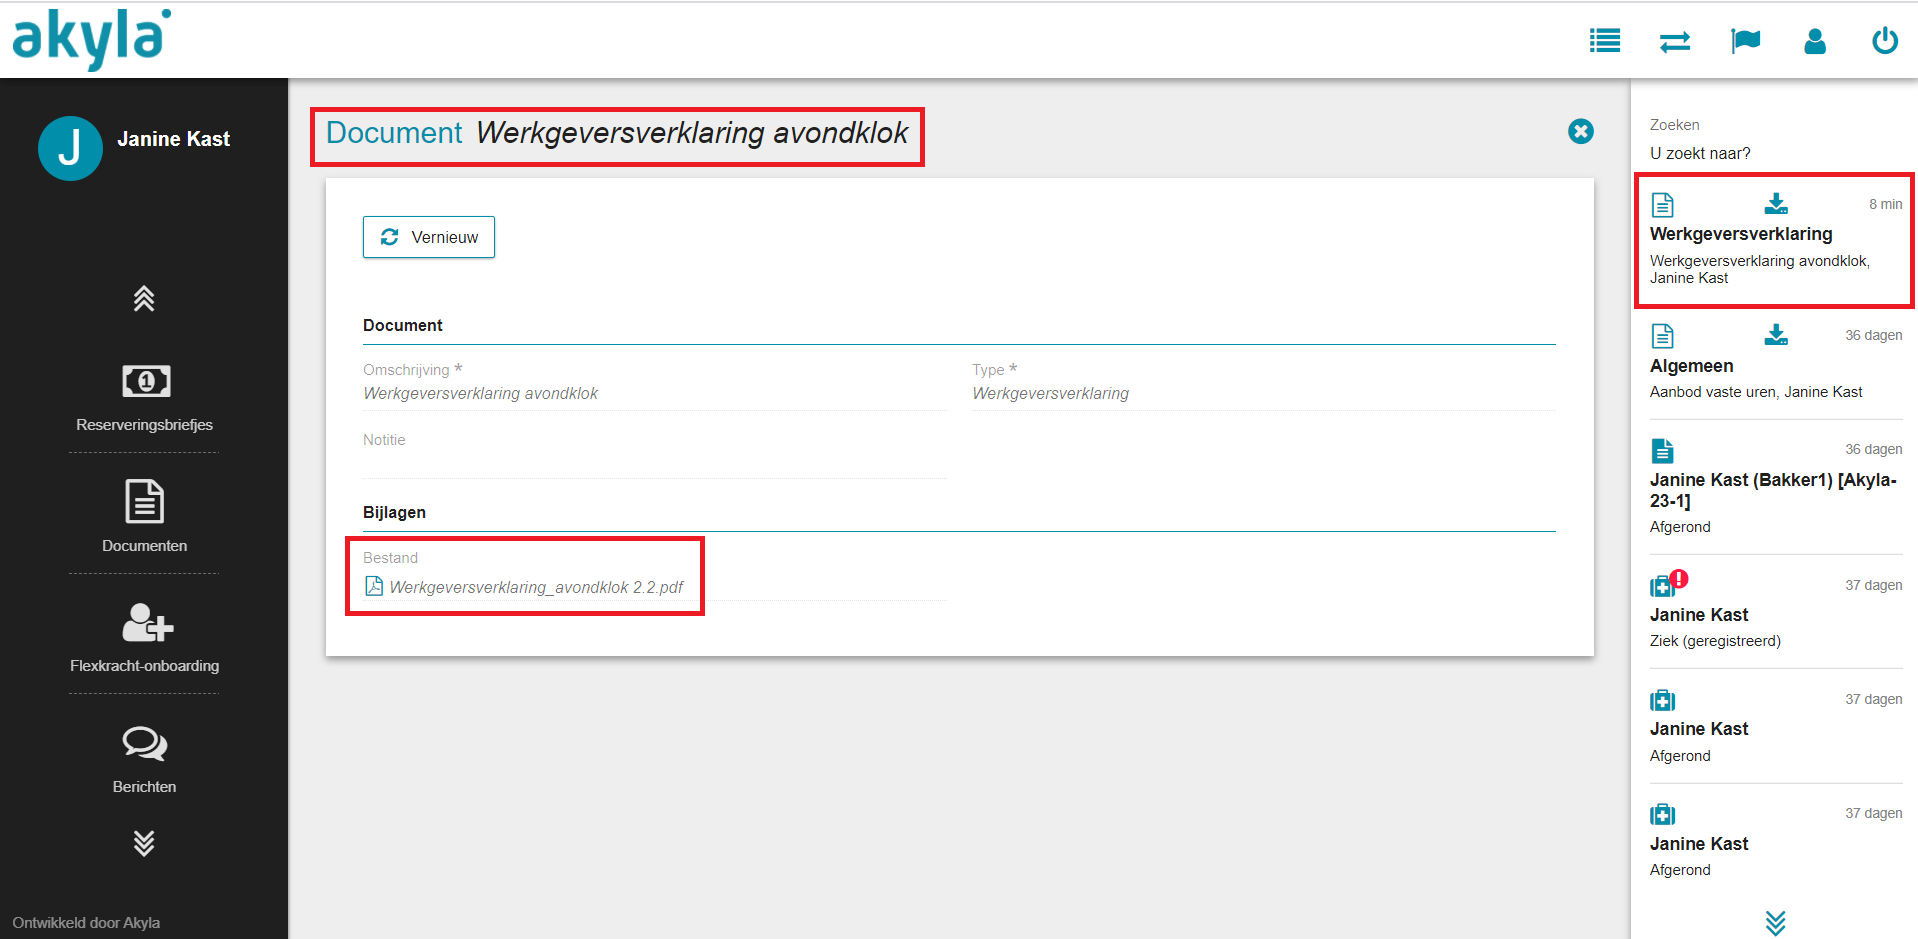Open the Algemeen notification title

click(1691, 366)
